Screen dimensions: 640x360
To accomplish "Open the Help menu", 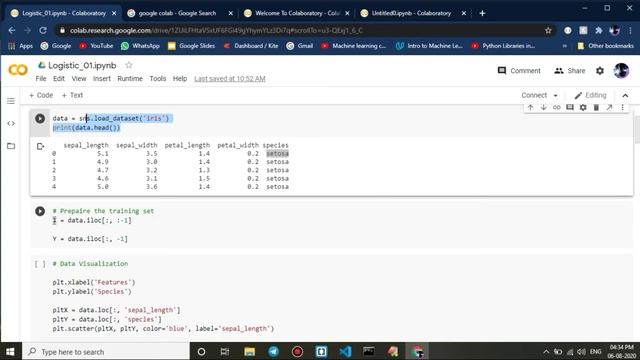I will coord(180,79).
